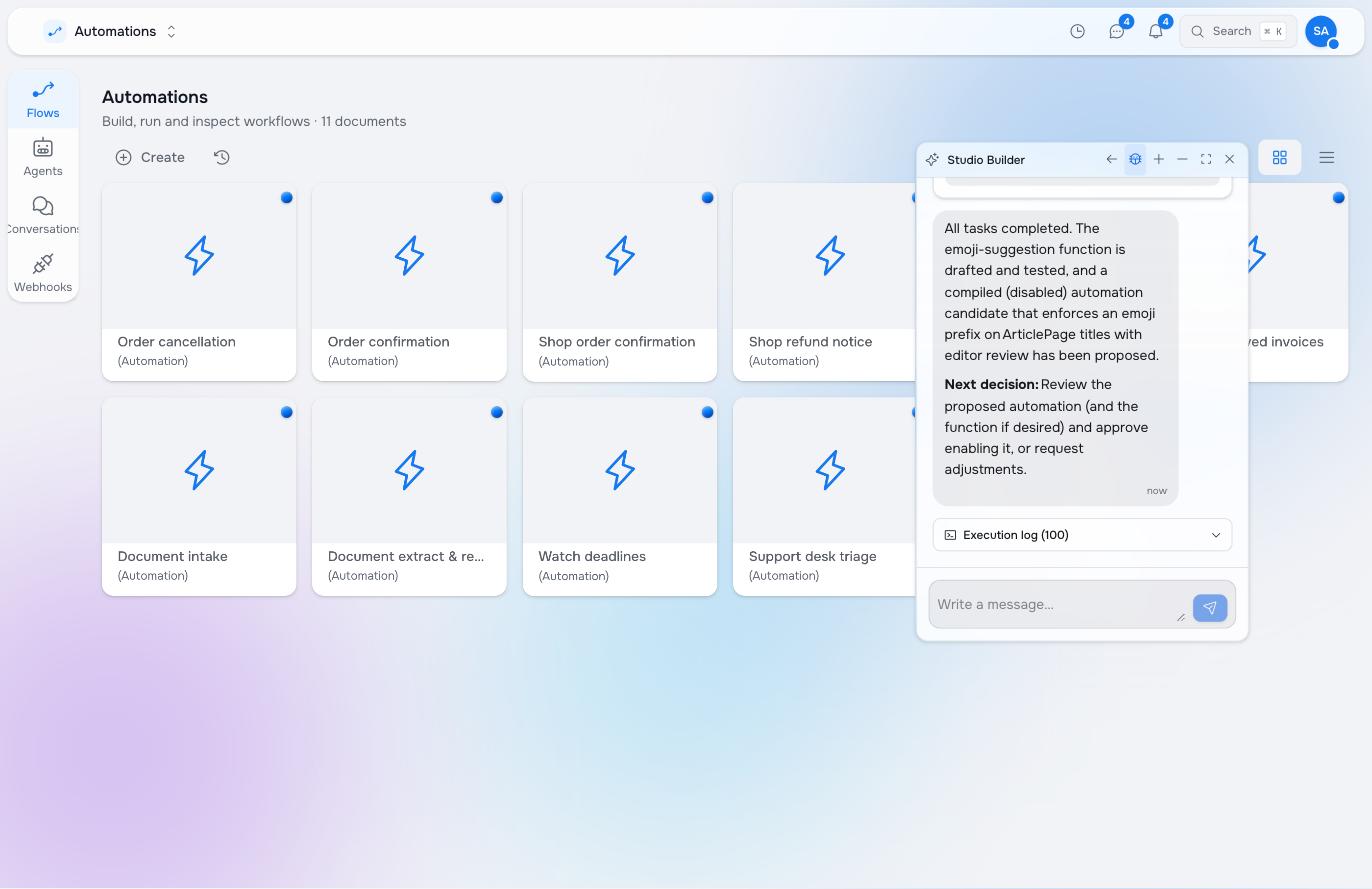The width and height of the screenshot is (1372, 889).
Task: Open the Shop refund notice automation card
Action: coord(825,282)
